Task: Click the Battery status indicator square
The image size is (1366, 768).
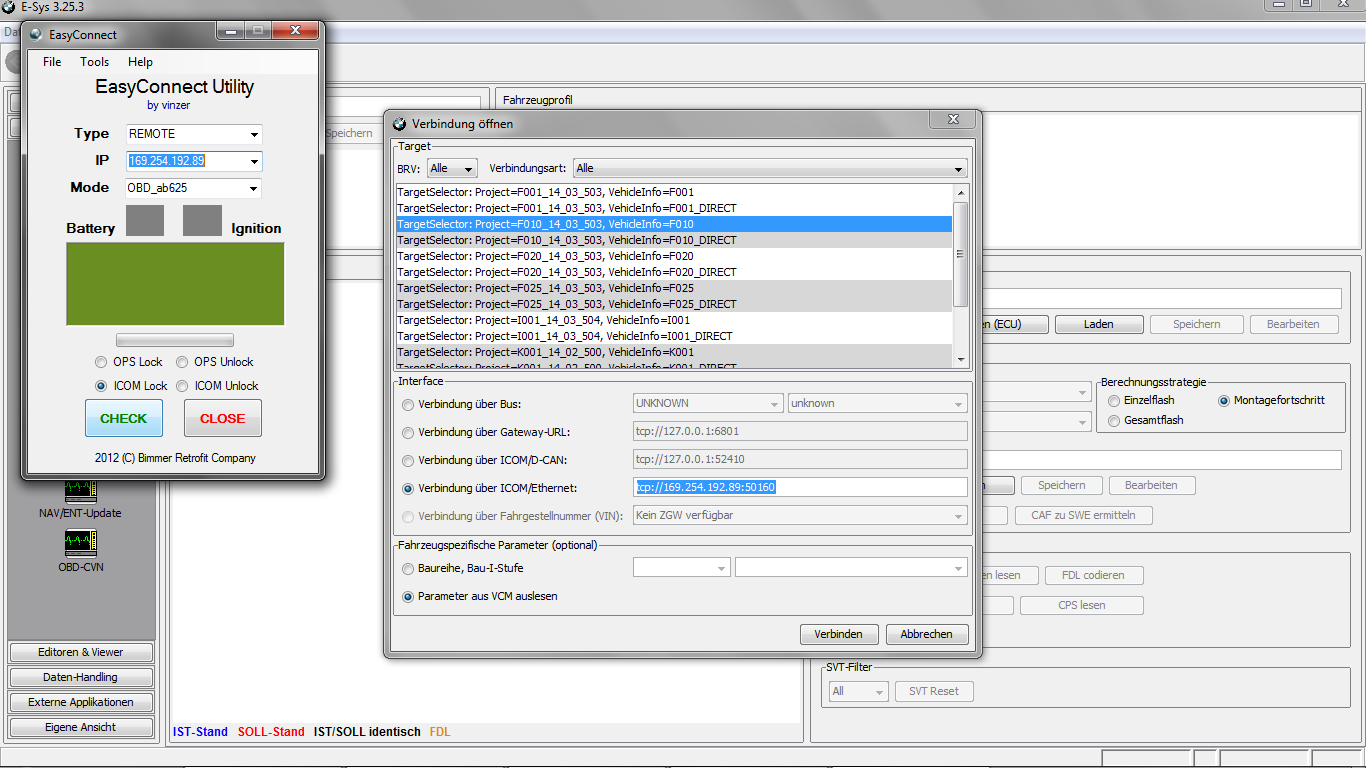Action: (x=145, y=221)
